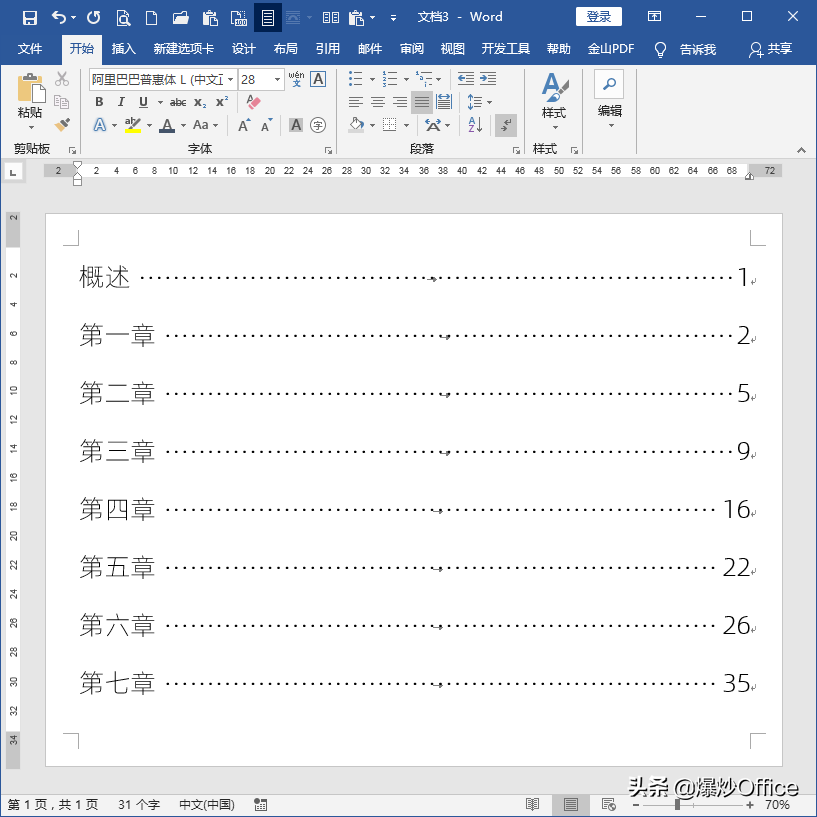The width and height of the screenshot is (817, 817).
Task: Expand the borders dropdown arrow
Action: click(x=406, y=125)
